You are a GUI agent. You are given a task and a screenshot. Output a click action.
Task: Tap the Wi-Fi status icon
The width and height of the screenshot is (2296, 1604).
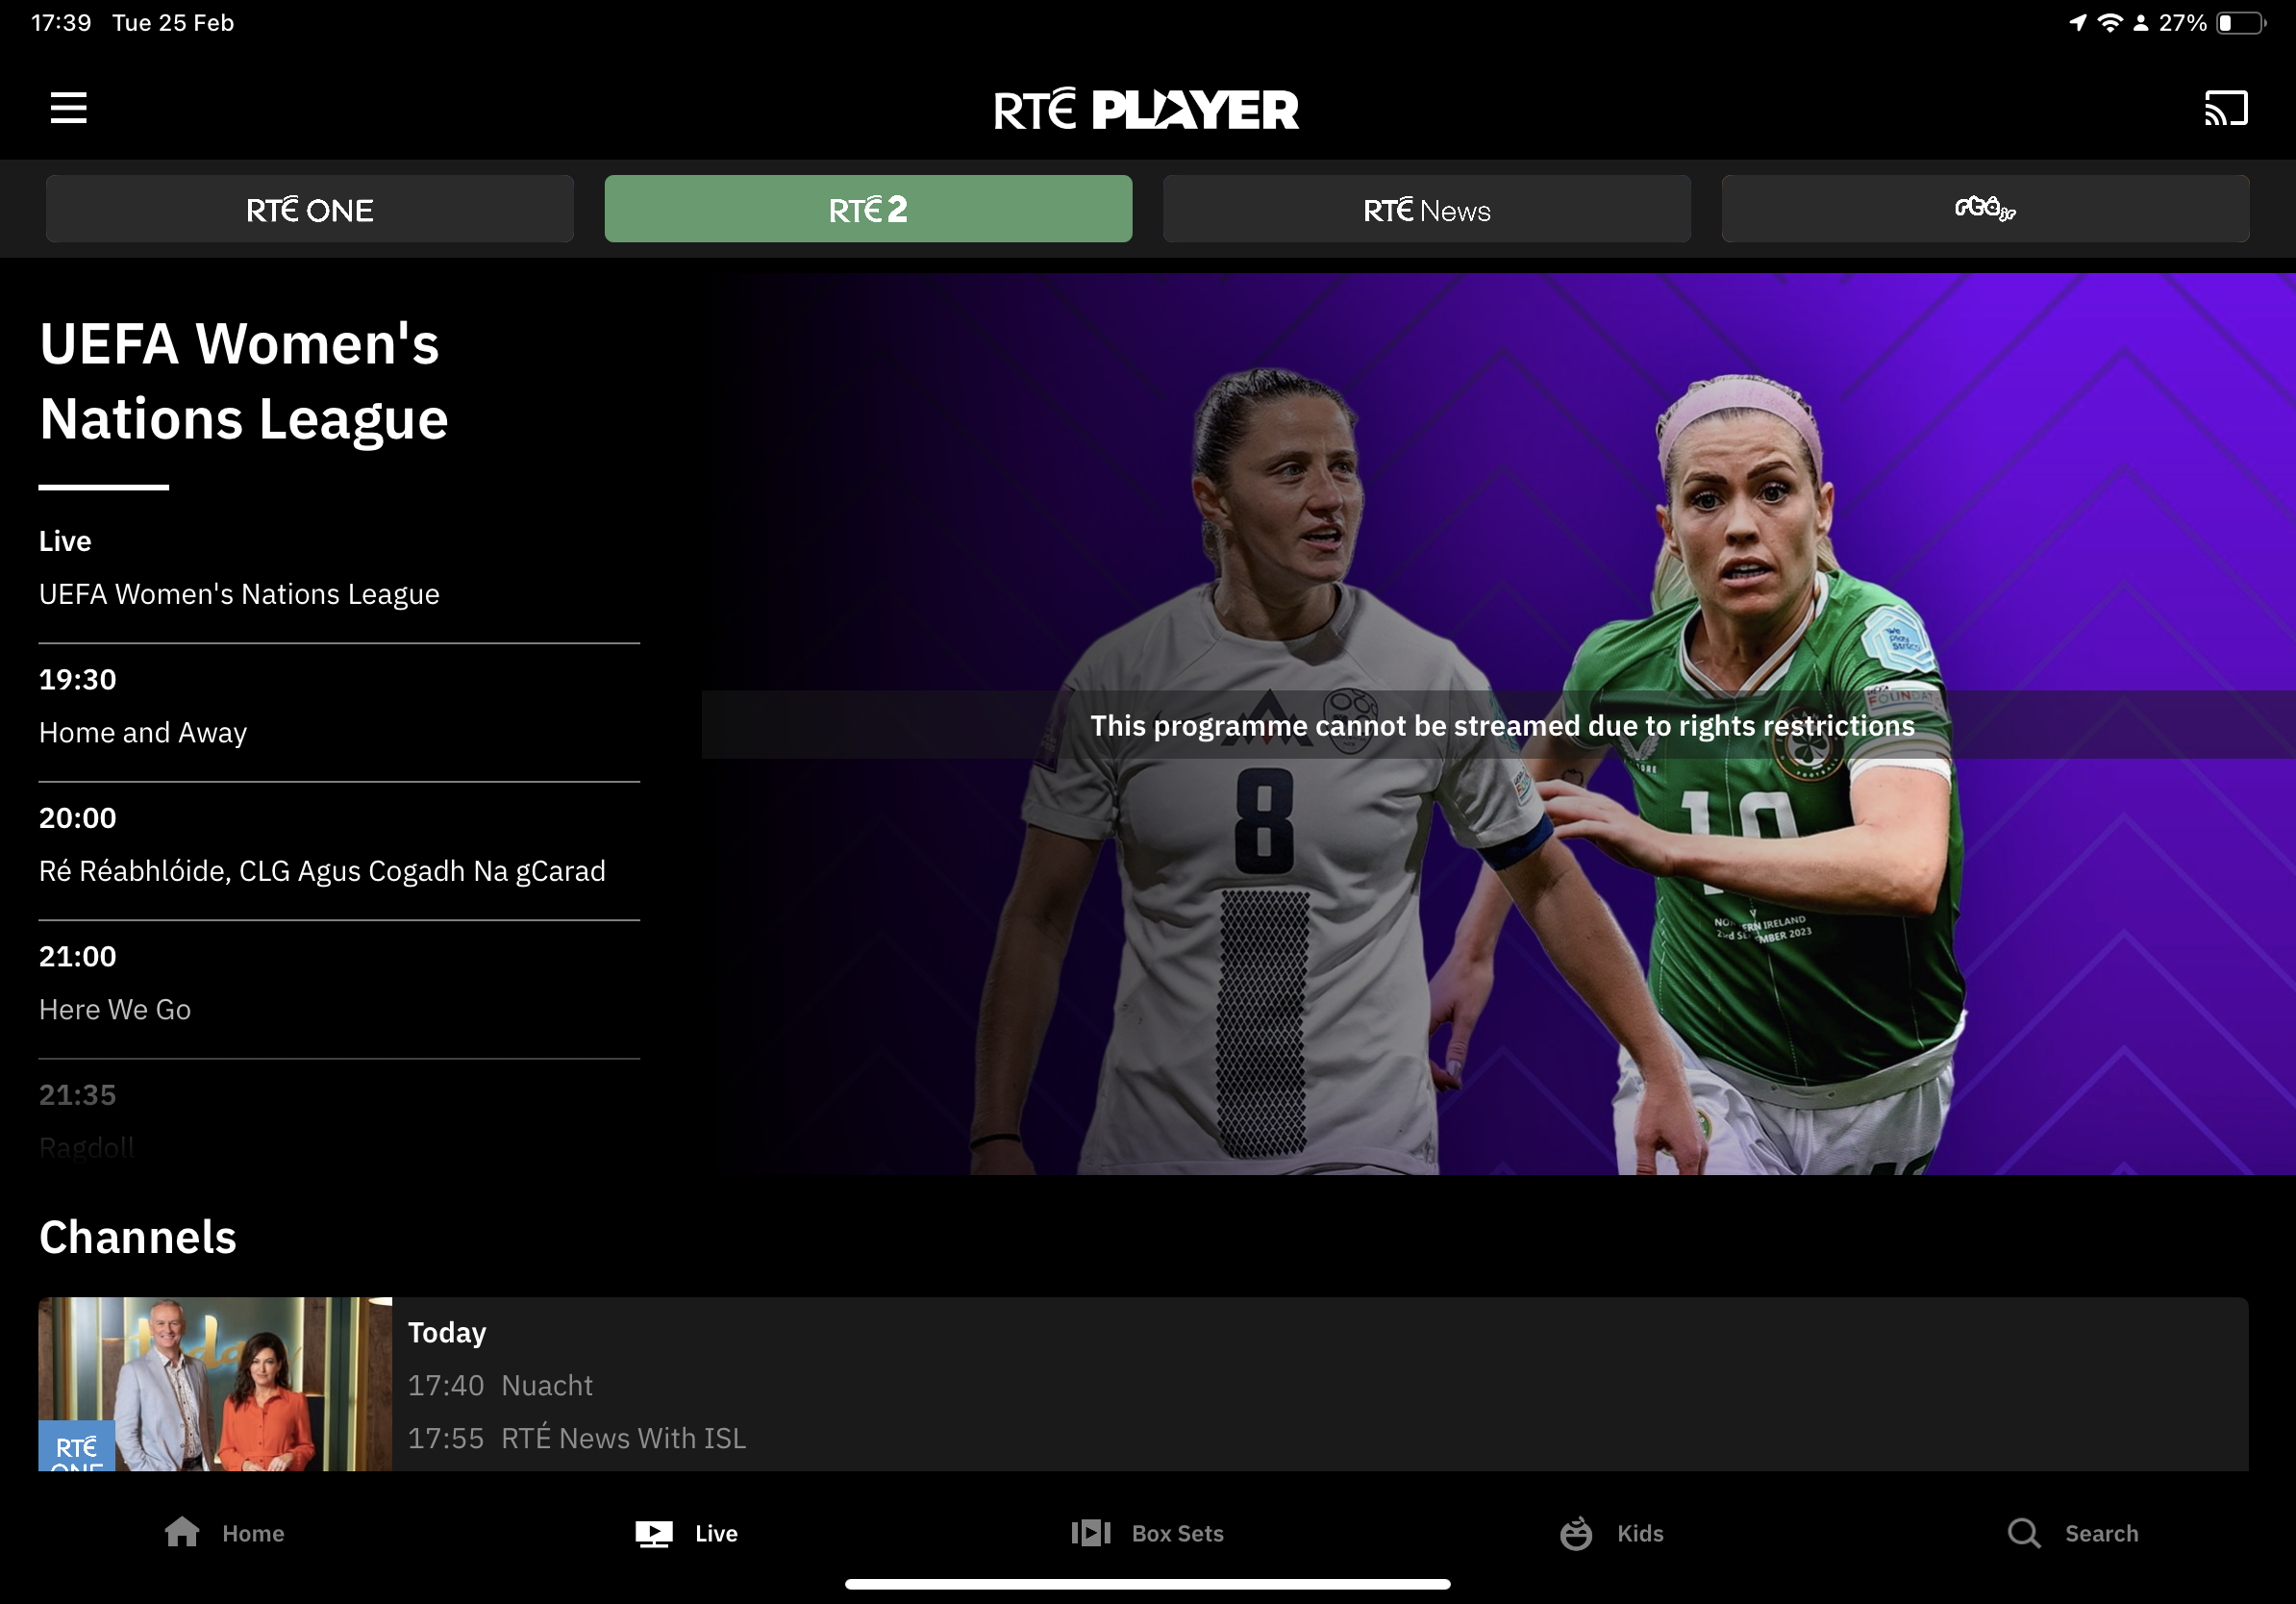[x=2110, y=23]
